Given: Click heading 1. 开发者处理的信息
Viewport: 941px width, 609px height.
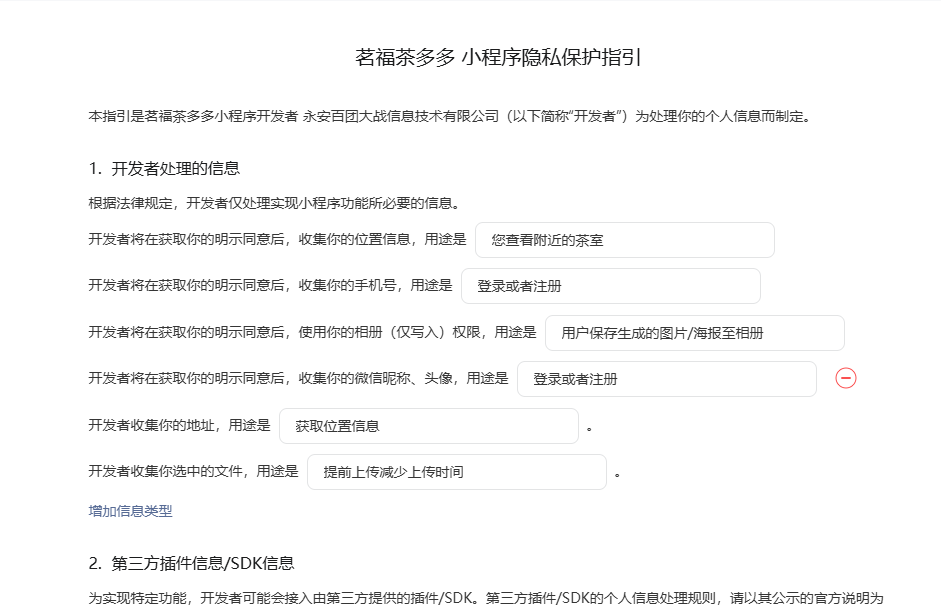Looking at the screenshot, I should click(x=164, y=169).
